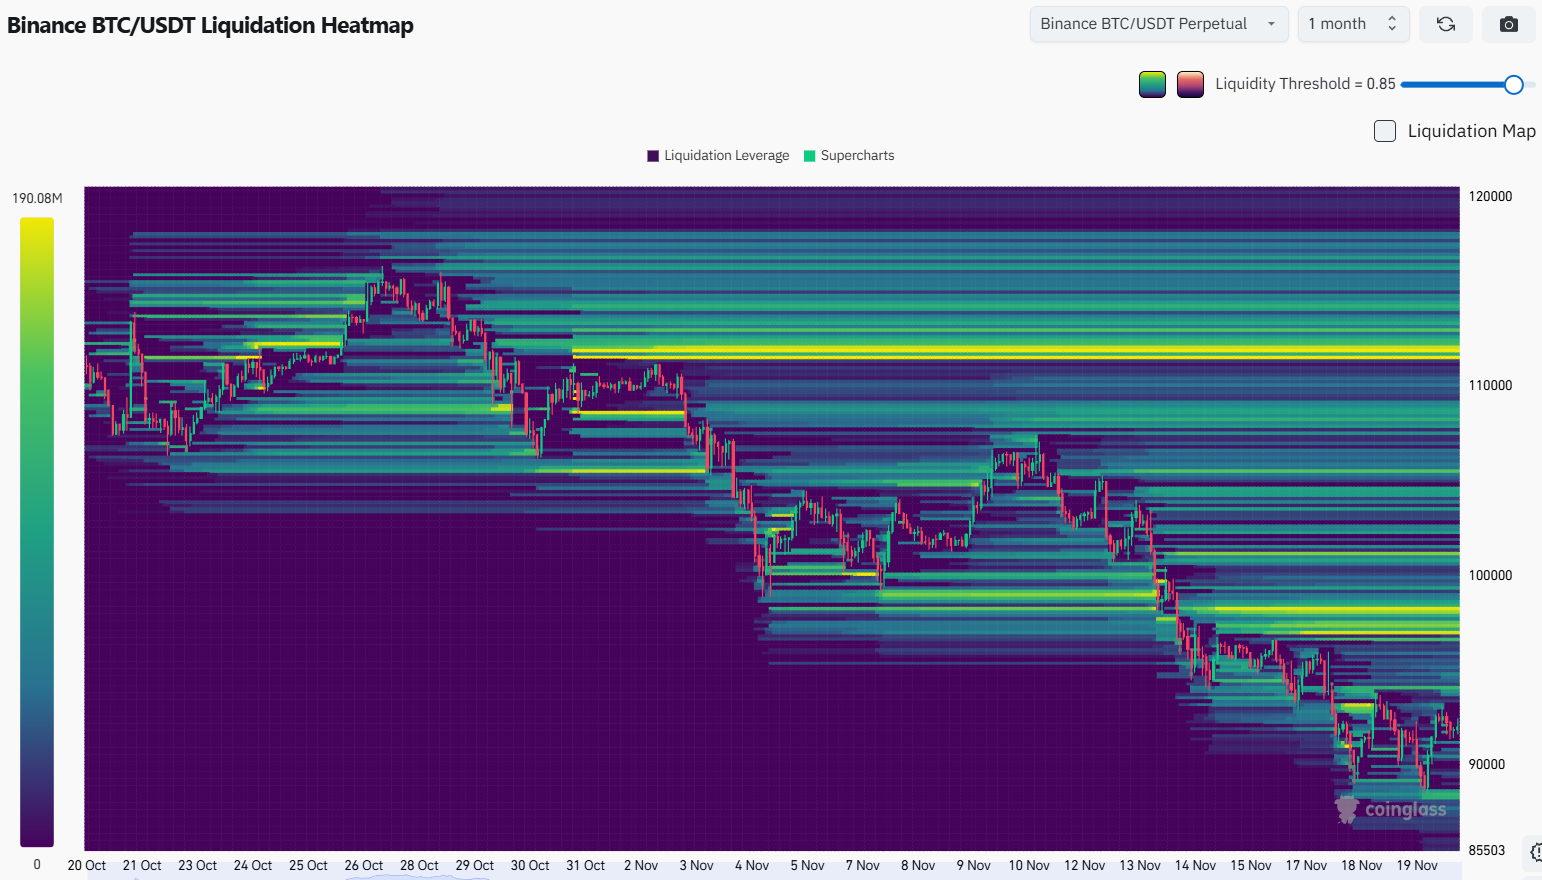Click the dropdown arrow next to Perpetual
The image size is (1542, 880).
1271,24
